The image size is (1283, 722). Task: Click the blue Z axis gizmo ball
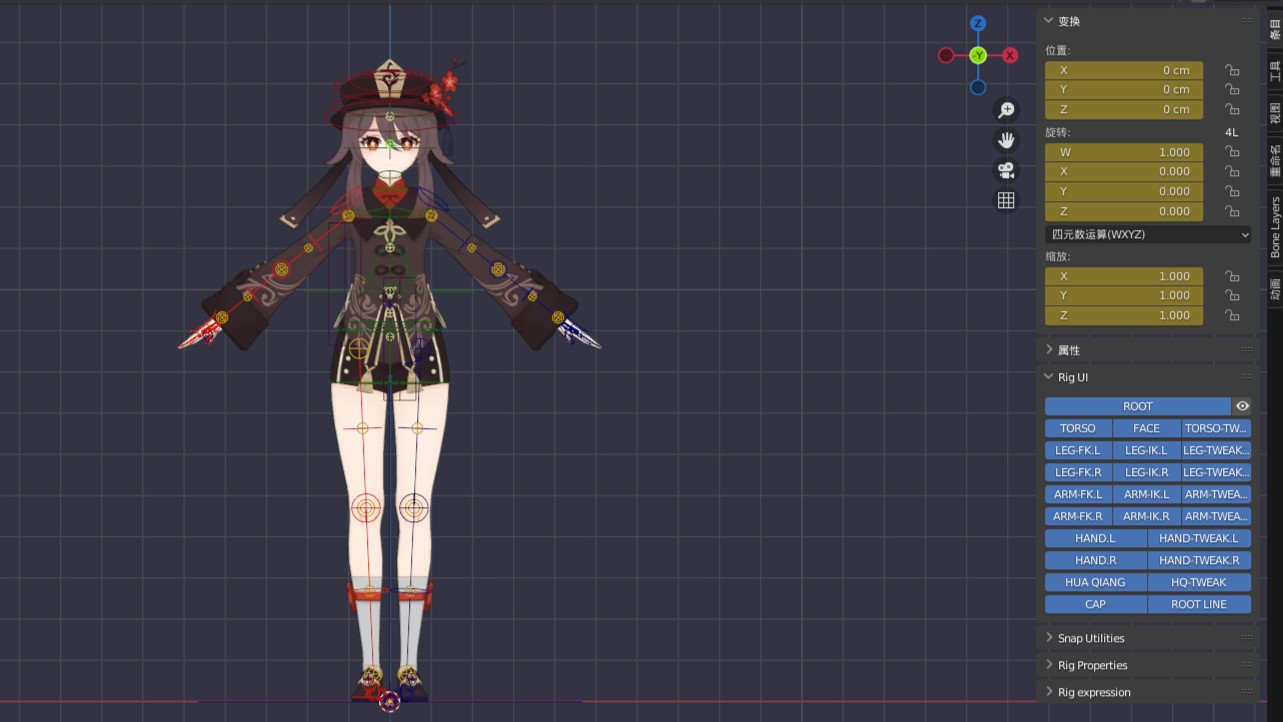[x=978, y=24]
